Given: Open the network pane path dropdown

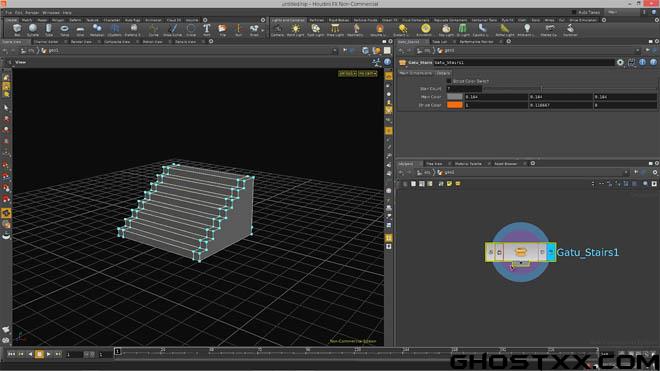Looking at the screenshot, I should tap(627, 172).
